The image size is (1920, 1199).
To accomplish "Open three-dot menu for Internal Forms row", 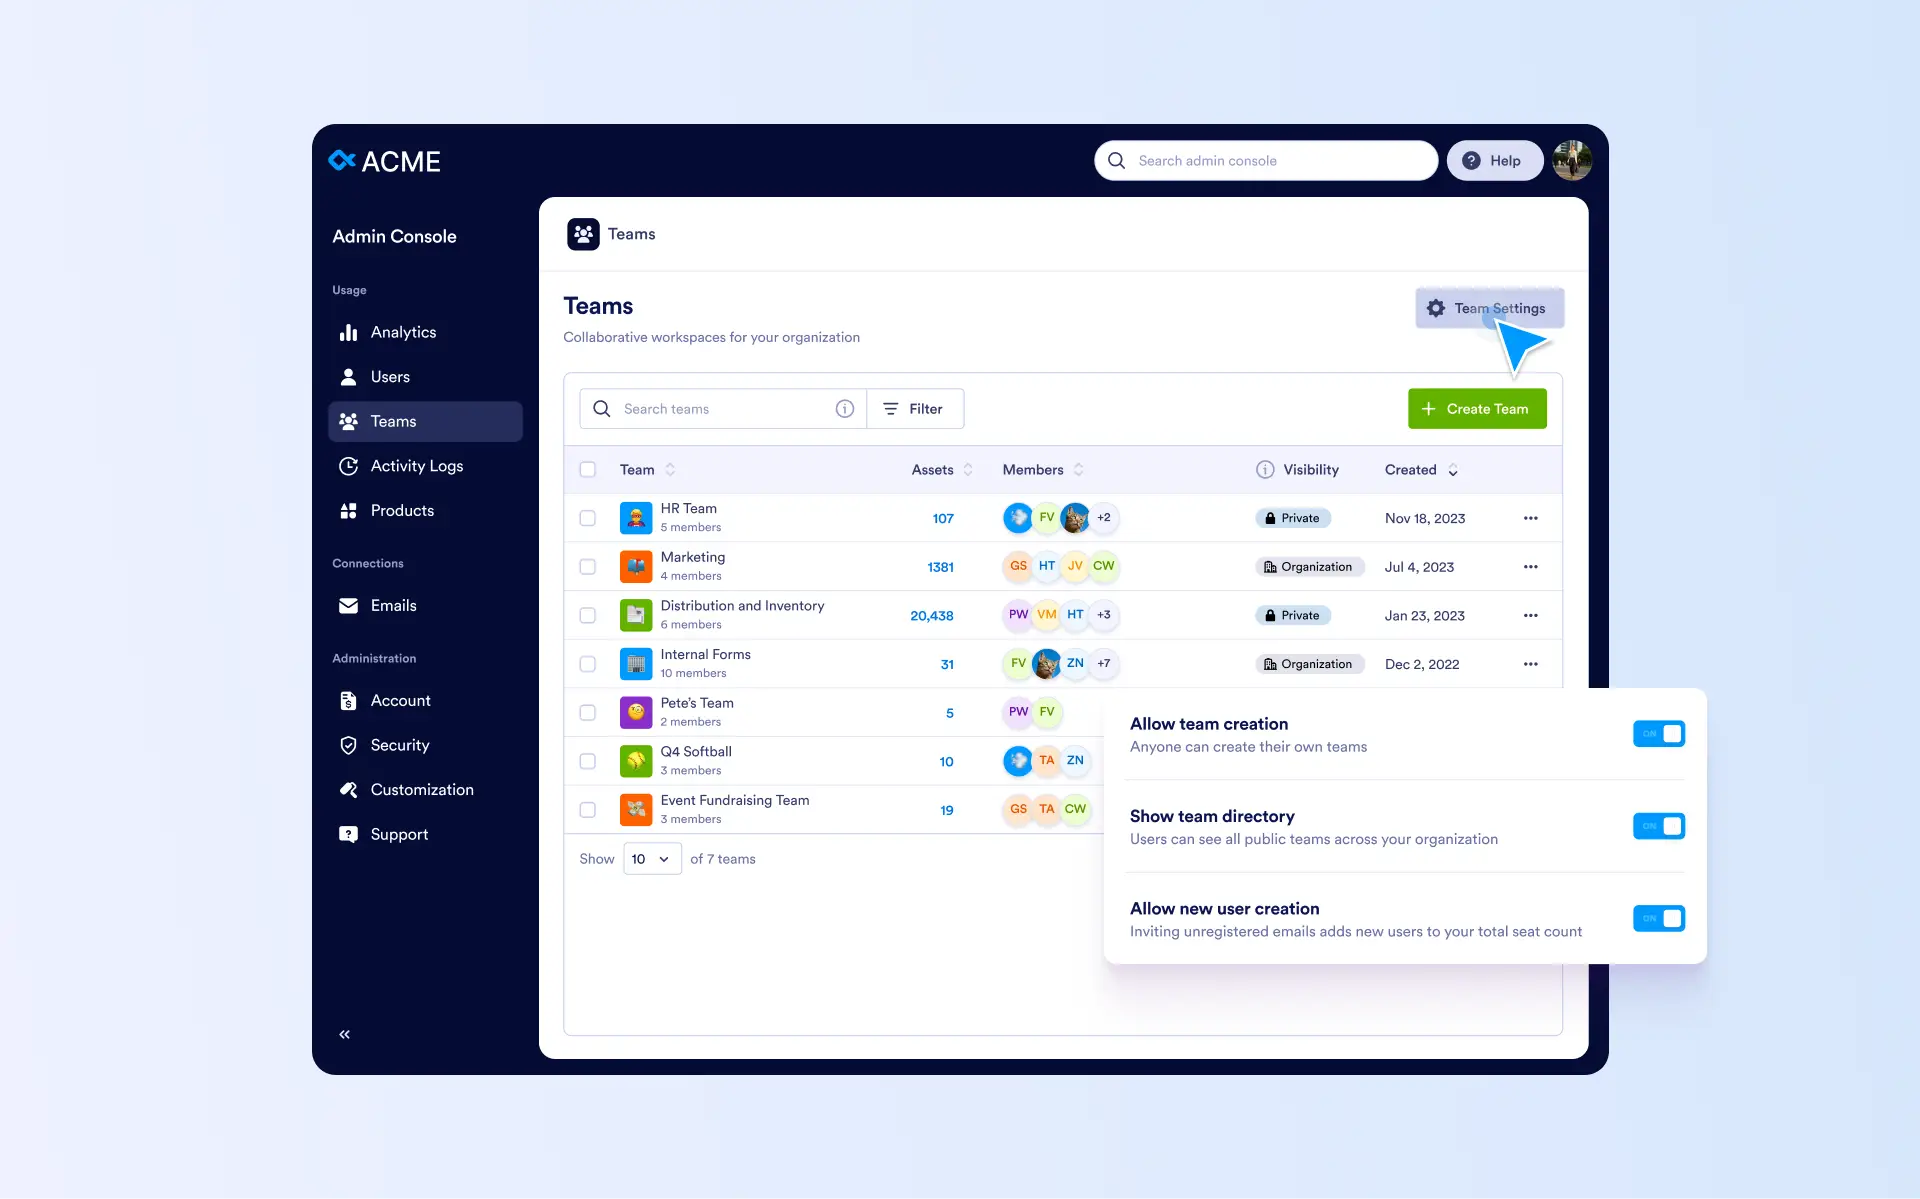I will (1530, 664).
